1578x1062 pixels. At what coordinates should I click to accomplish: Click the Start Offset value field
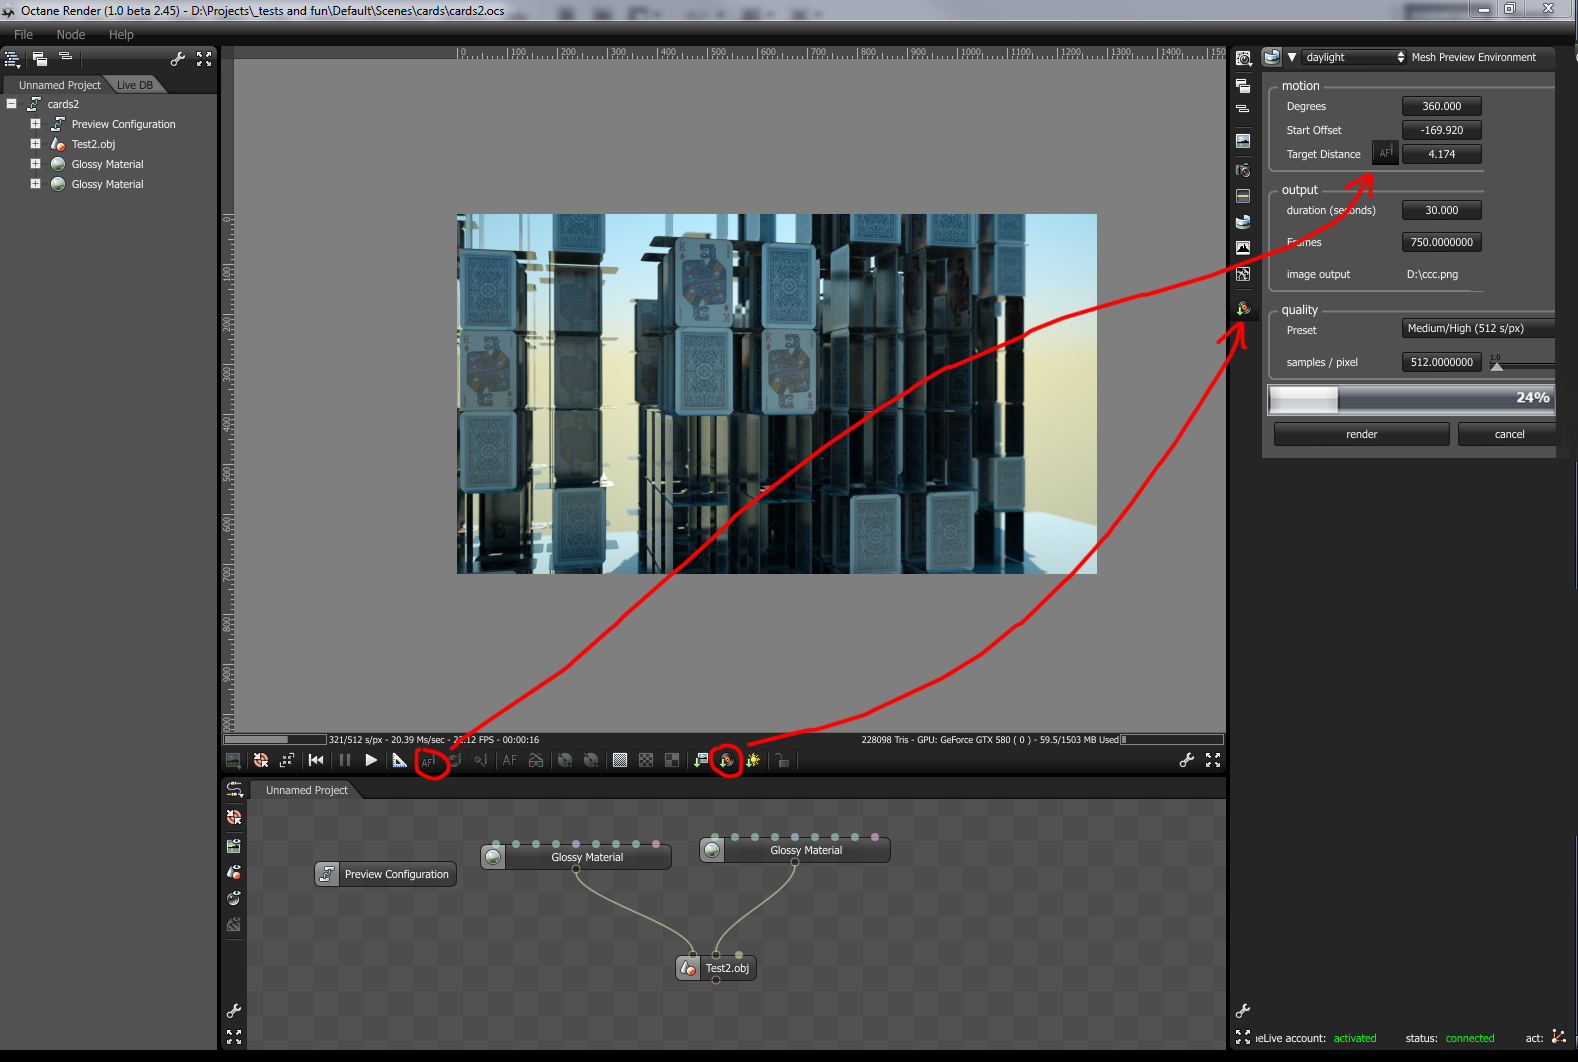pyautogui.click(x=1441, y=130)
